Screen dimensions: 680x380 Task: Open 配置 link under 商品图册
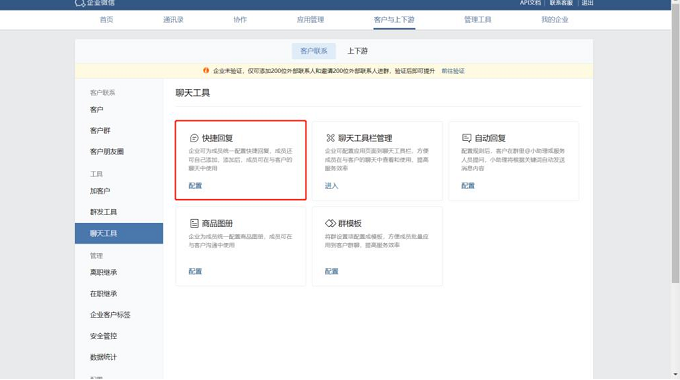click(195, 271)
